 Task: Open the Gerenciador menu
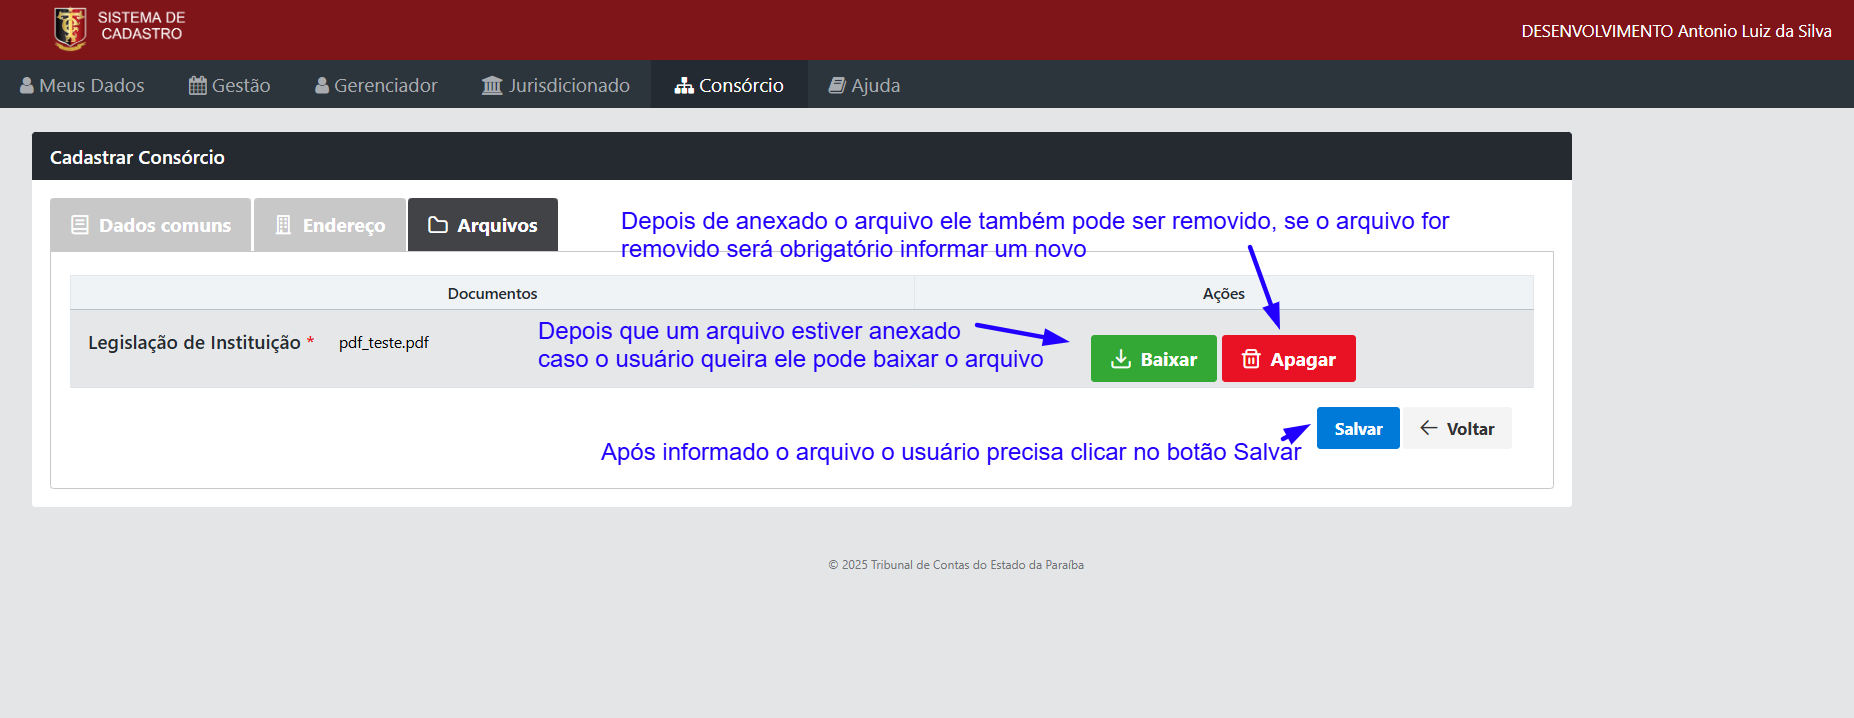376,85
